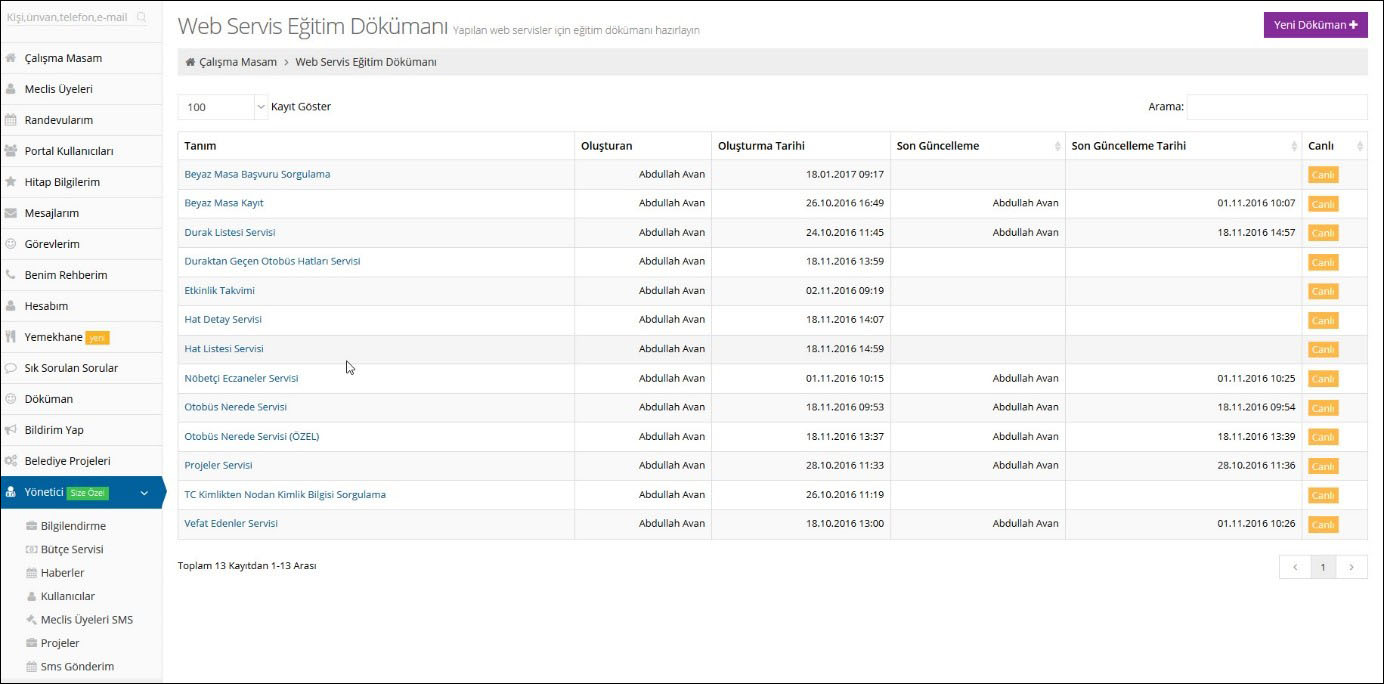
Task: Click the calendar icon beside Randevularım
Action: coord(11,120)
